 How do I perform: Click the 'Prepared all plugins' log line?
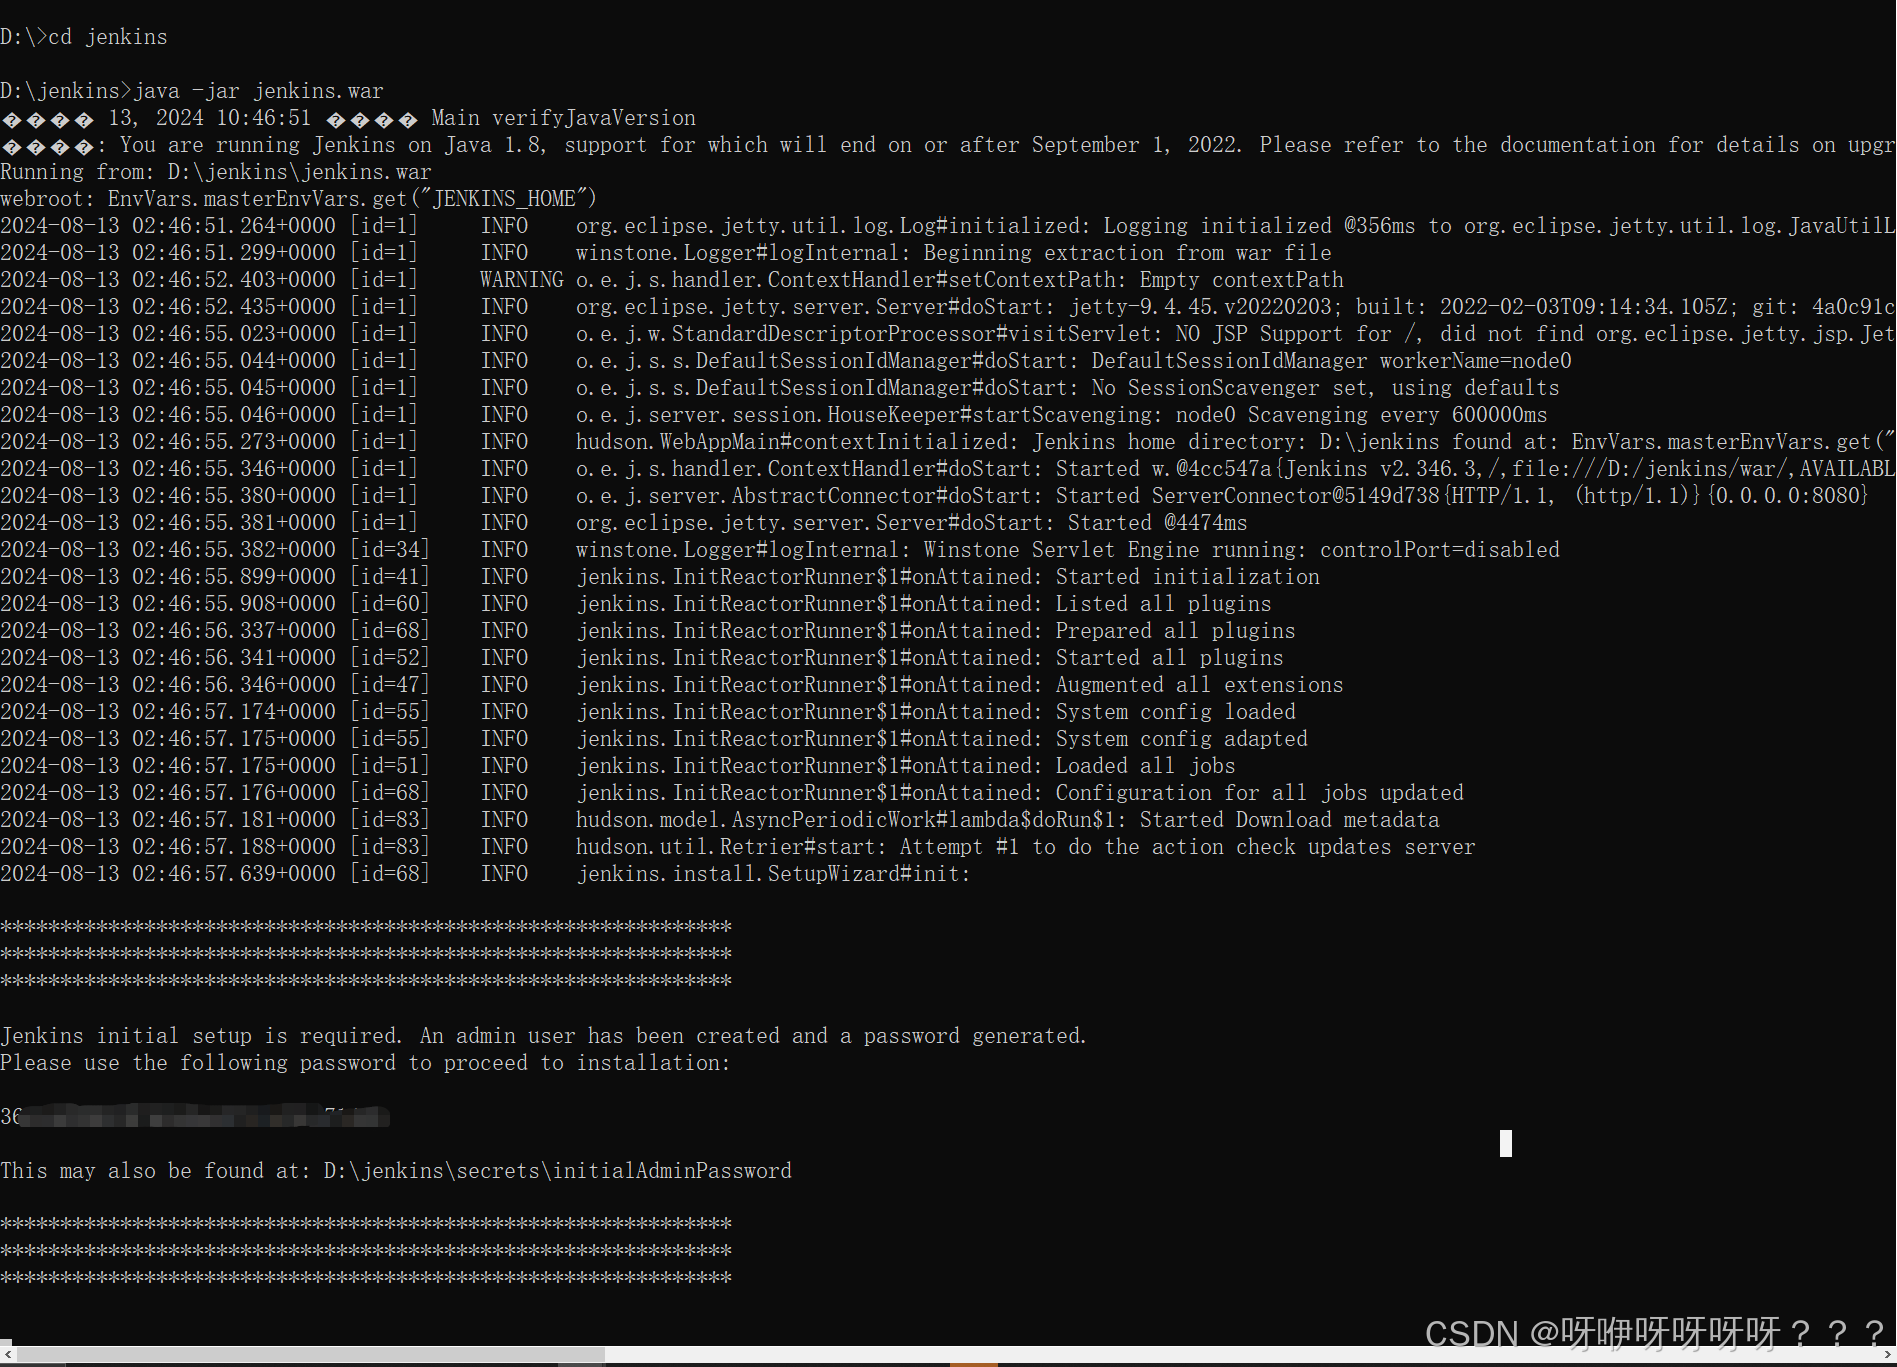click(x=648, y=630)
